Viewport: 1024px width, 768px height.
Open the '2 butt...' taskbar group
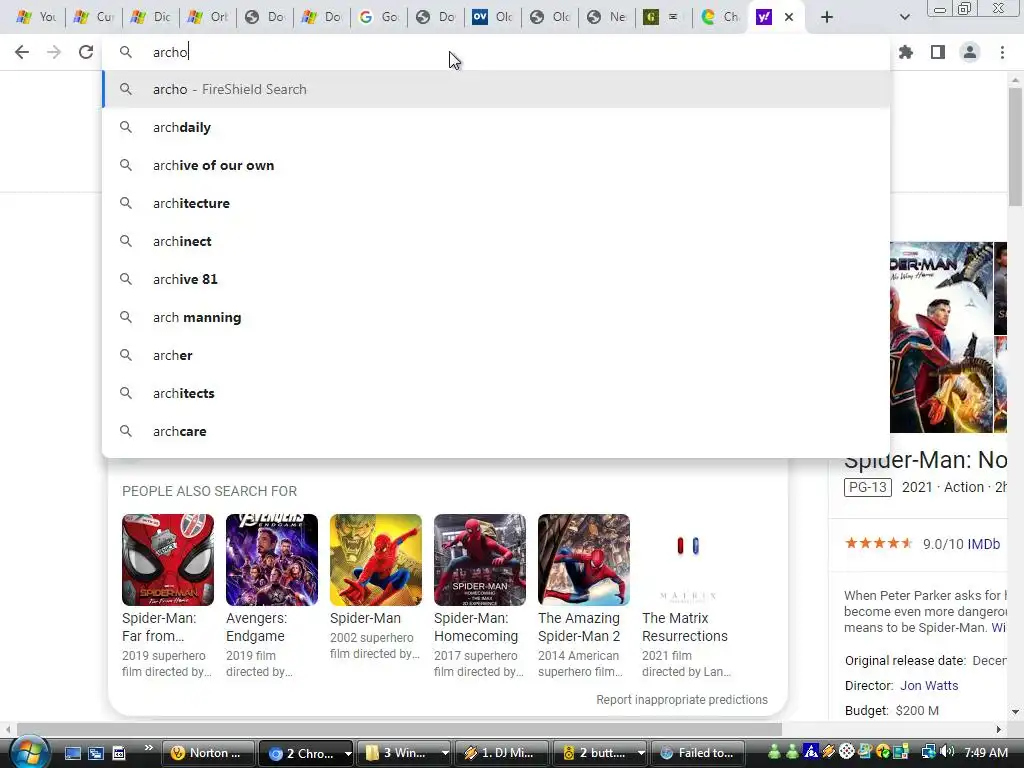[x=600, y=753]
